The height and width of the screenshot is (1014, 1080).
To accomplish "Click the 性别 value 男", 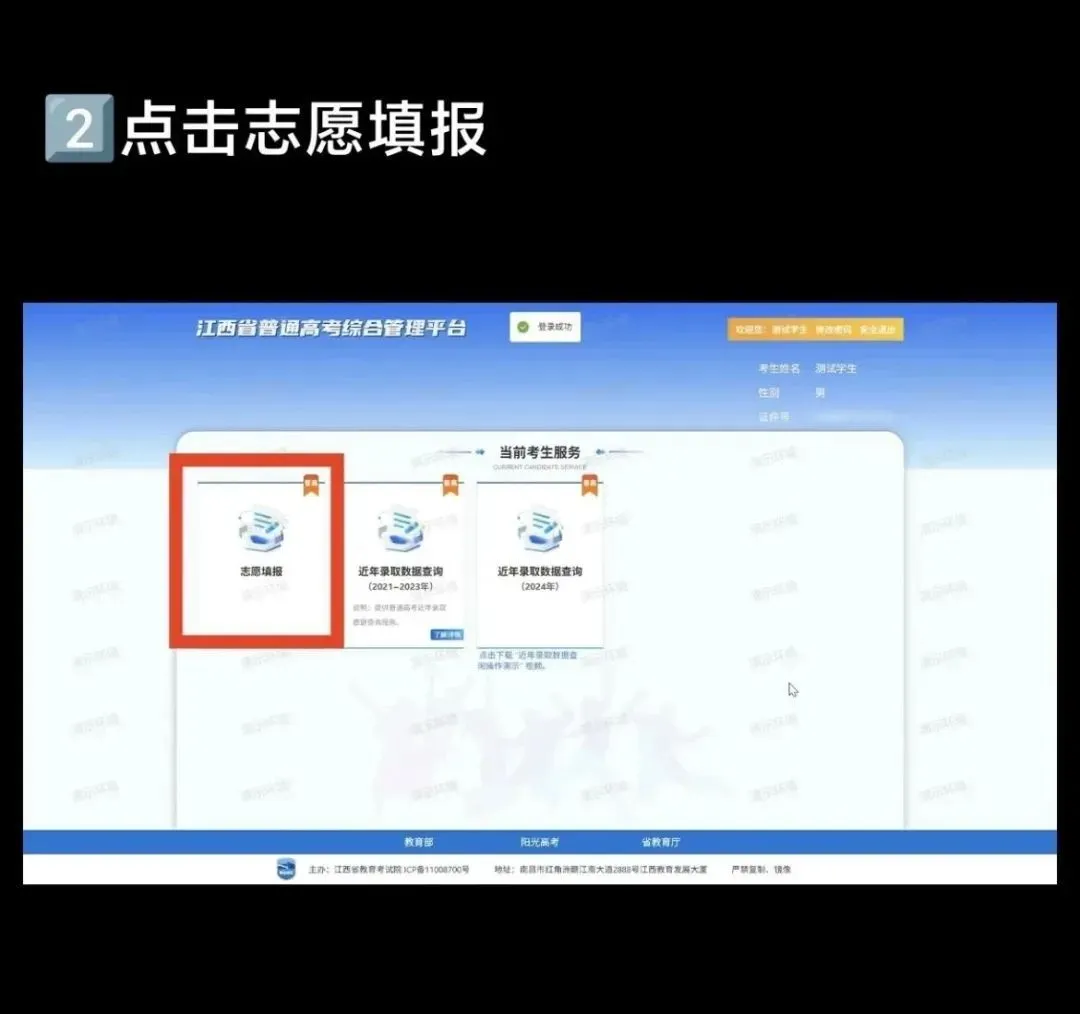I will pyautogui.click(x=820, y=393).
